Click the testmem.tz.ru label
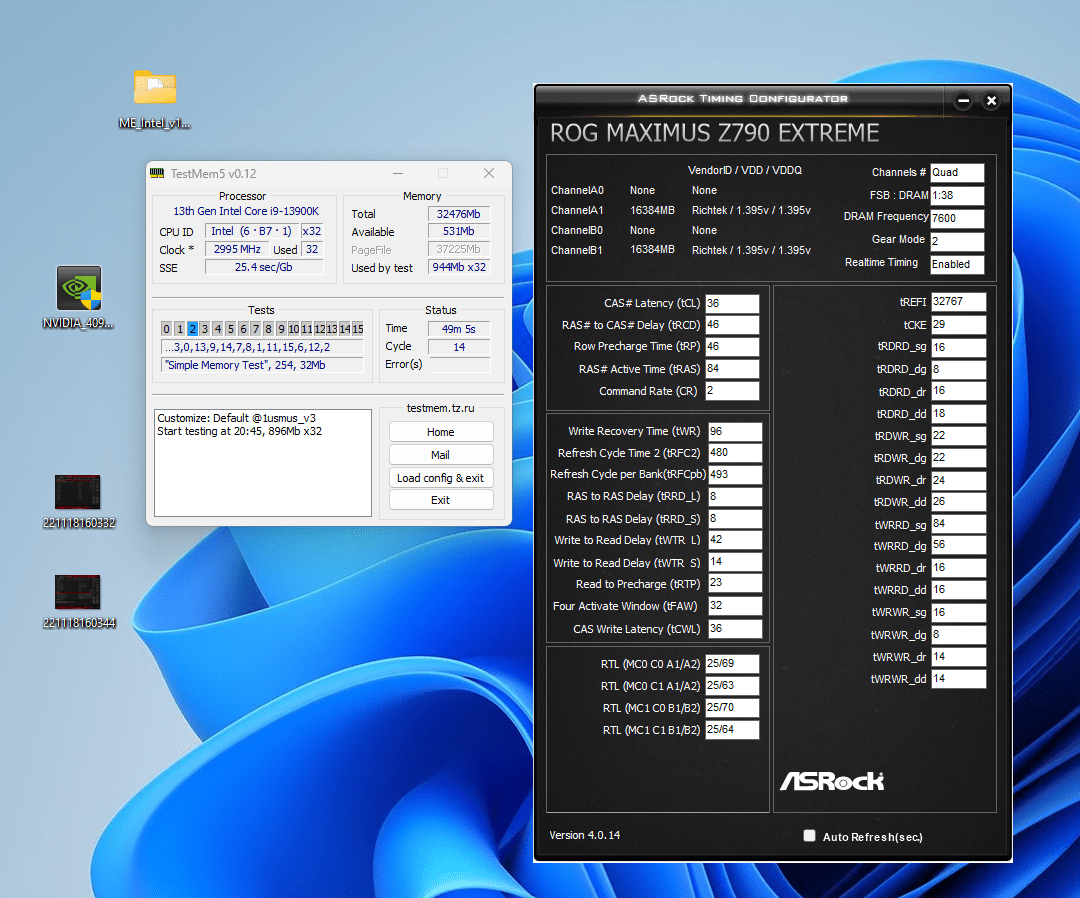The height and width of the screenshot is (898, 1080). (441, 408)
